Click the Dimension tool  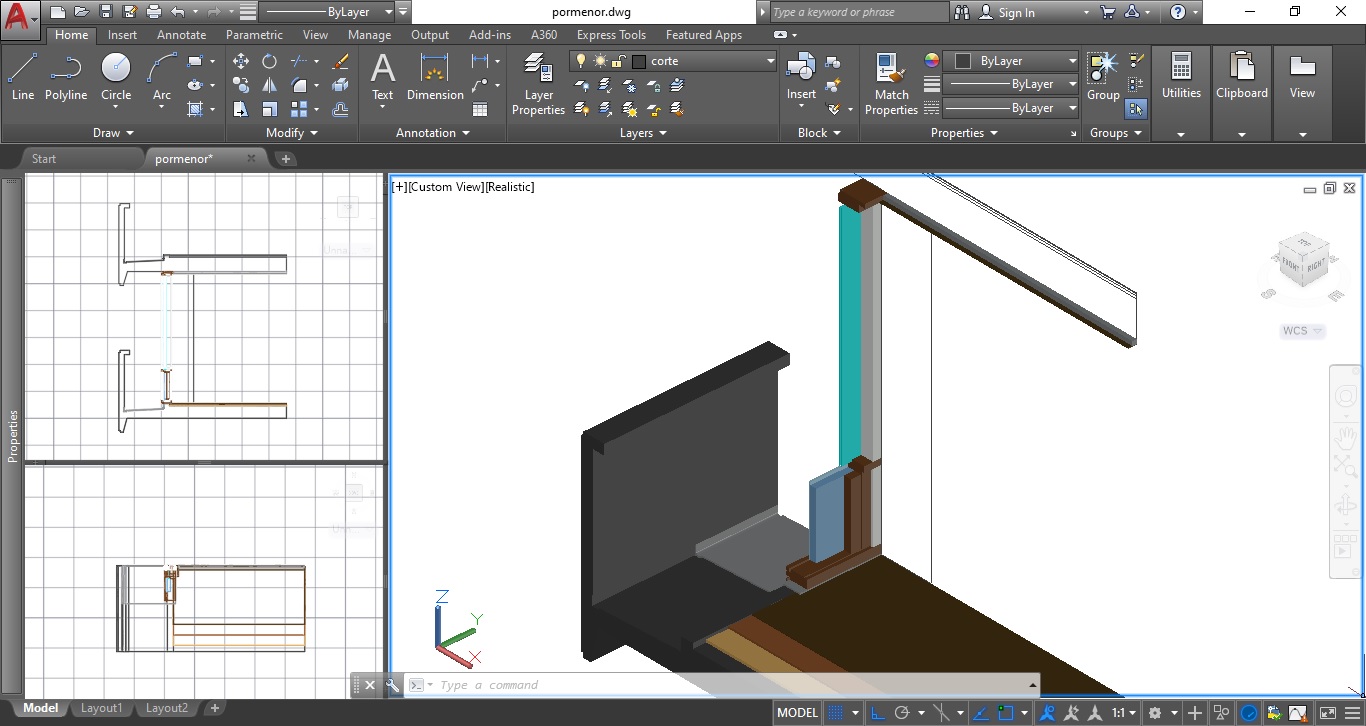(x=435, y=78)
